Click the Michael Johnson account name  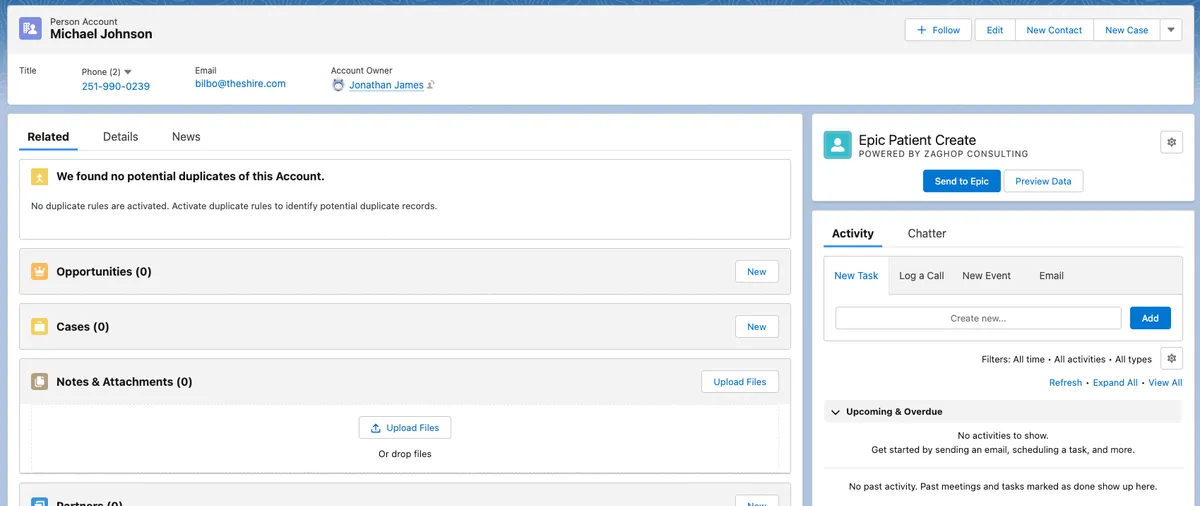[x=101, y=34]
